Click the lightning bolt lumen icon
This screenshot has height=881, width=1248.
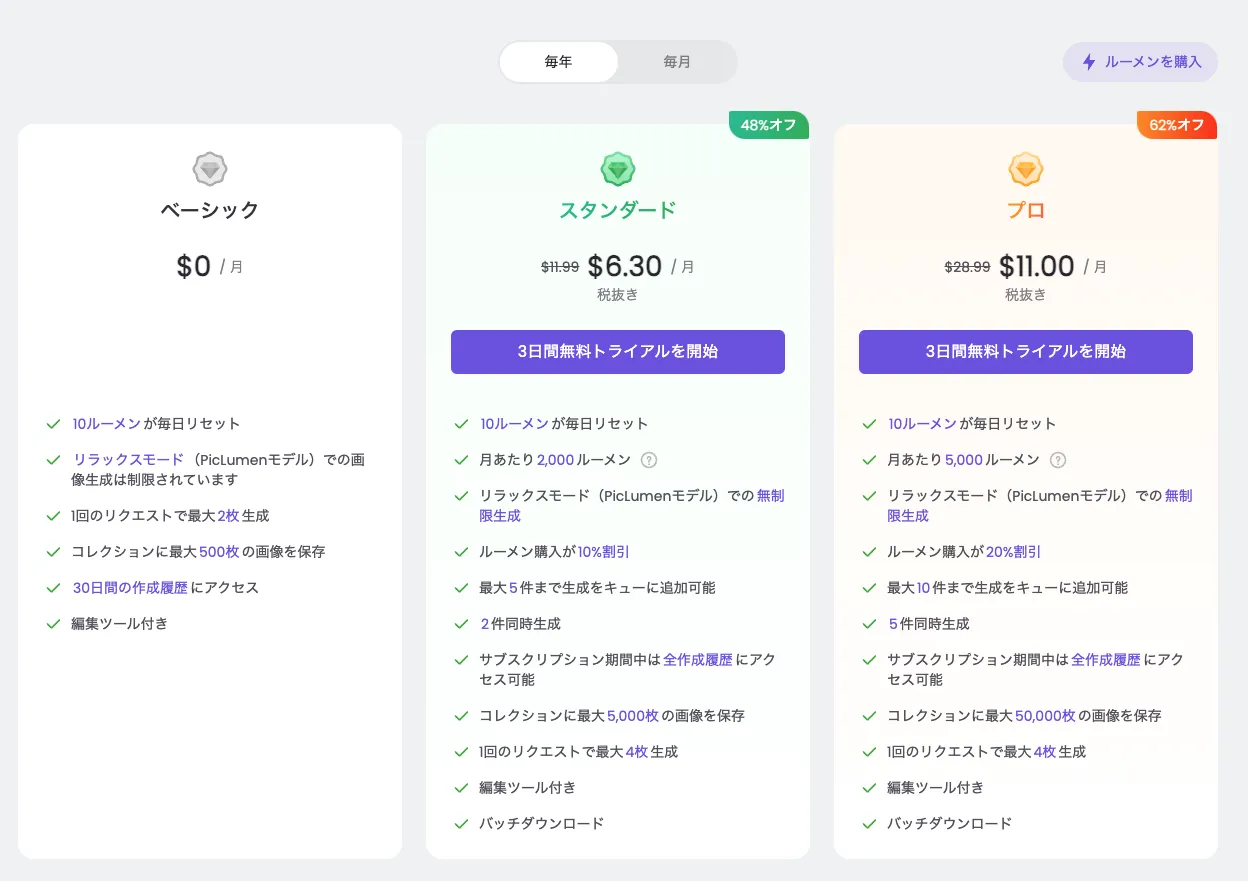pyautogui.click(x=1090, y=62)
